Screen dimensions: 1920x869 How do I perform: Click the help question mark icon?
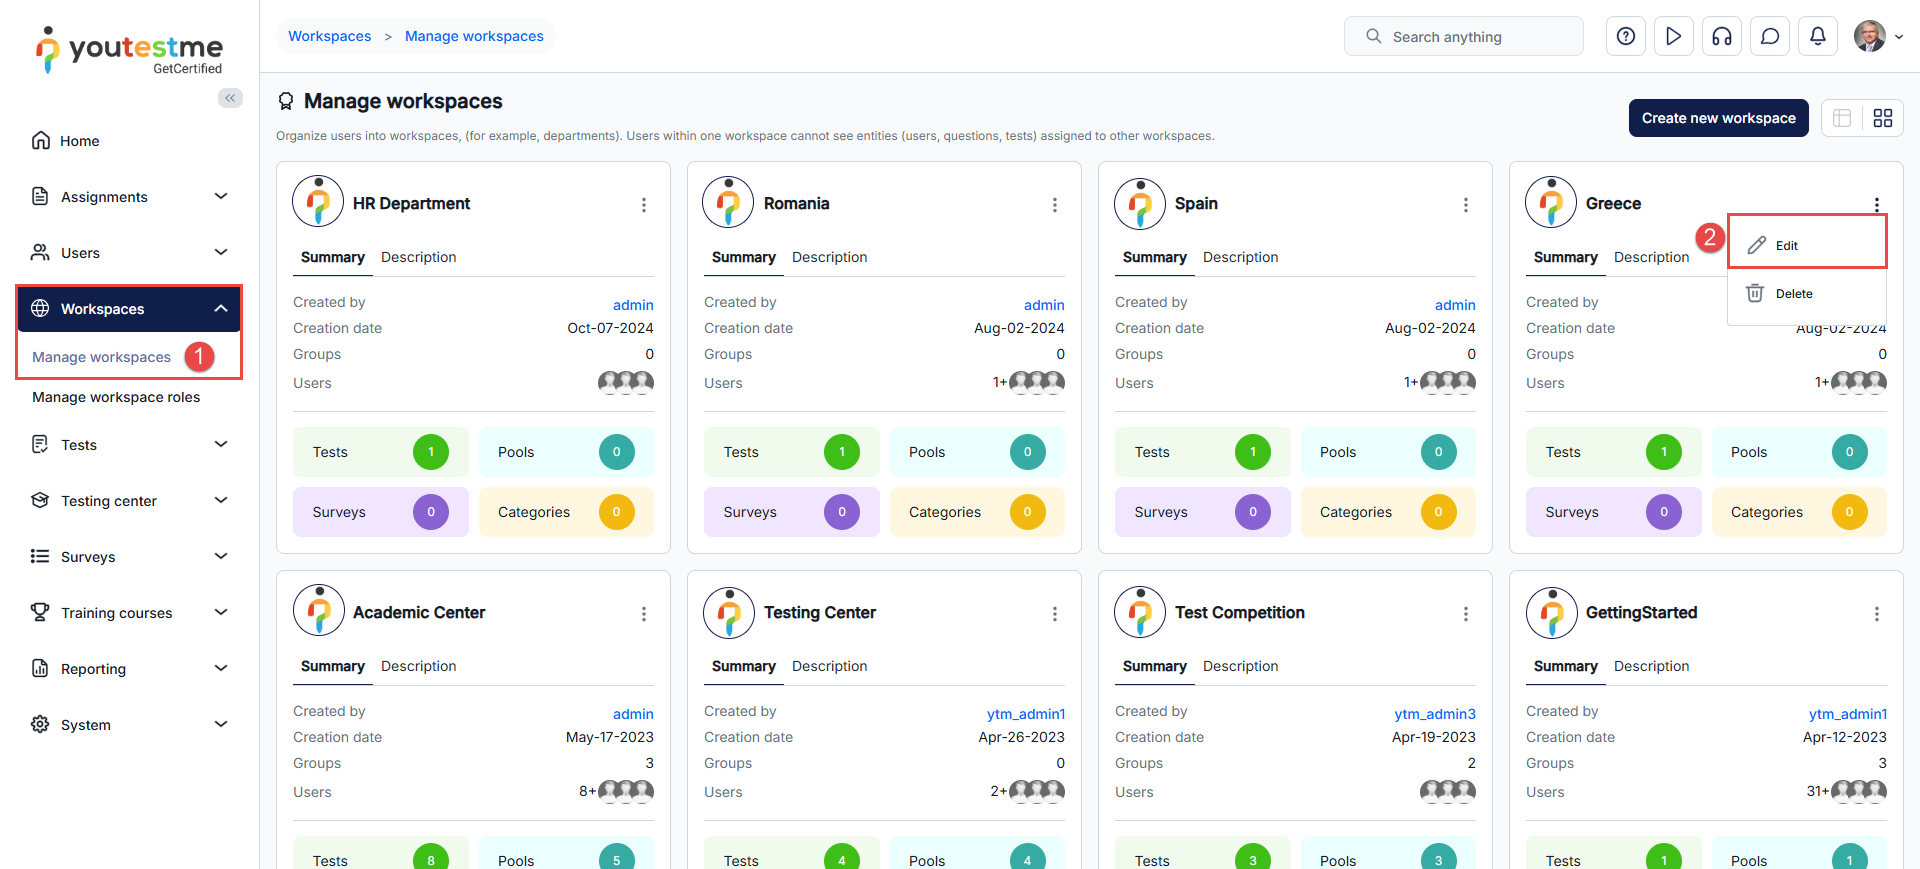1626,37
